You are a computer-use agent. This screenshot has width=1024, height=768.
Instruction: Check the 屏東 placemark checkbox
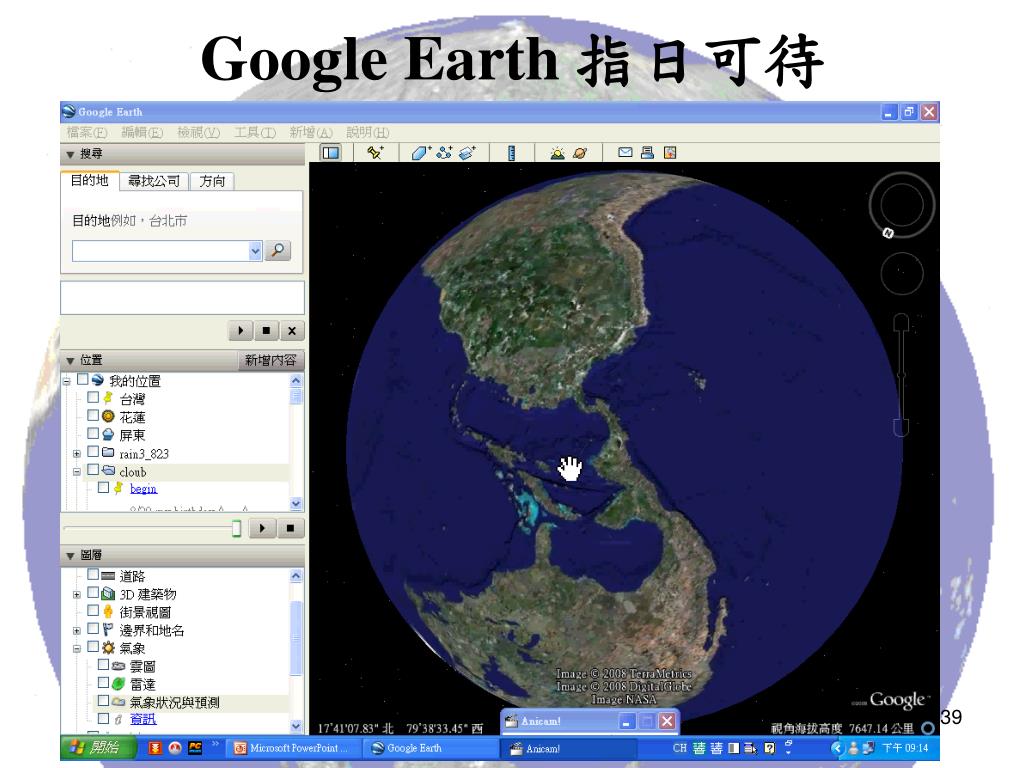coord(93,434)
